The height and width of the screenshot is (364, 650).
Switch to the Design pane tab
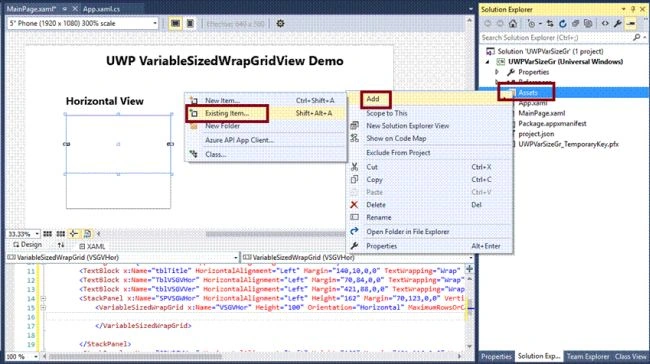coord(27,245)
